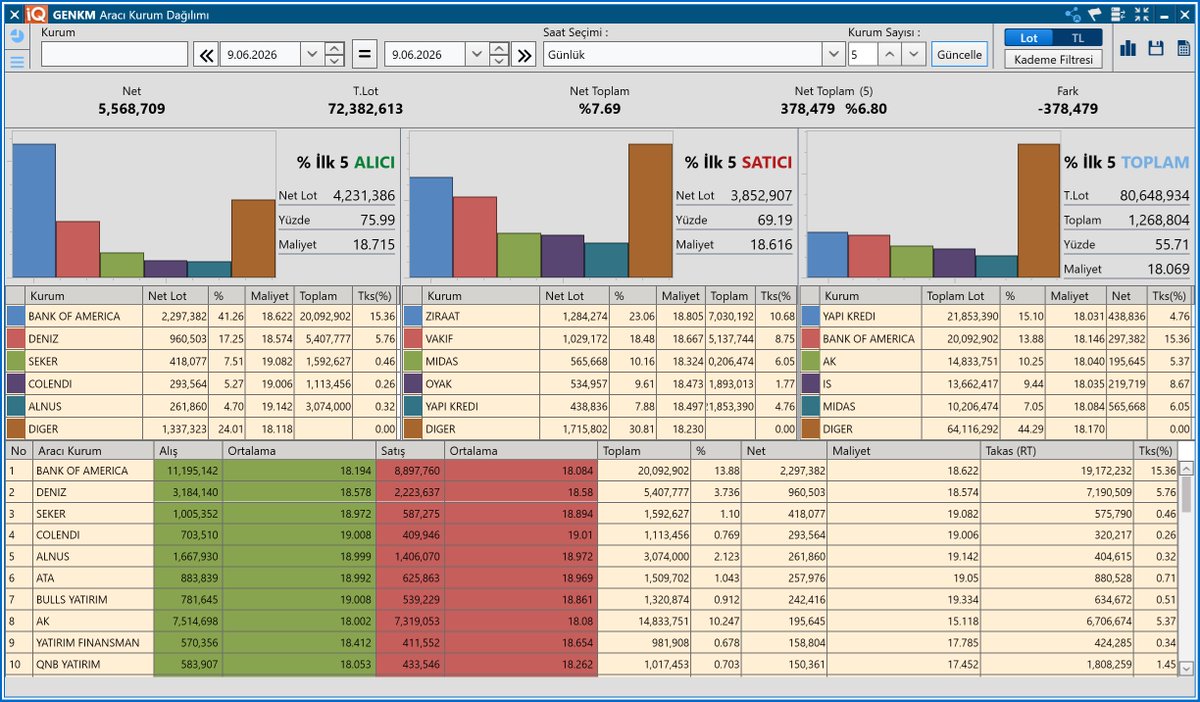The width and height of the screenshot is (1200, 702).
Task: Click the list lines icon at top left
Action: [x=17, y=62]
